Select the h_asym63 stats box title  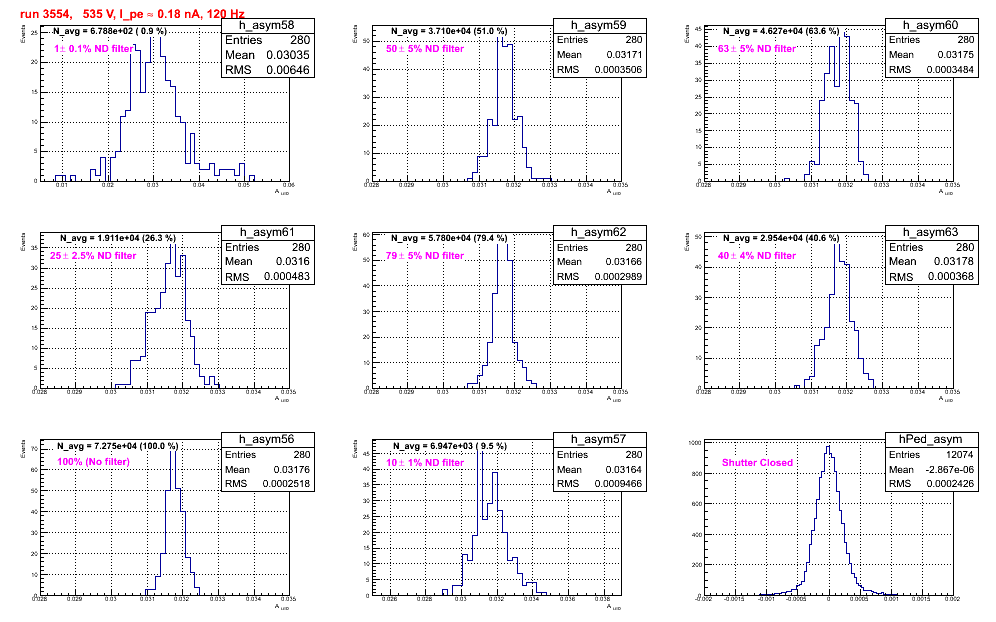(931, 233)
